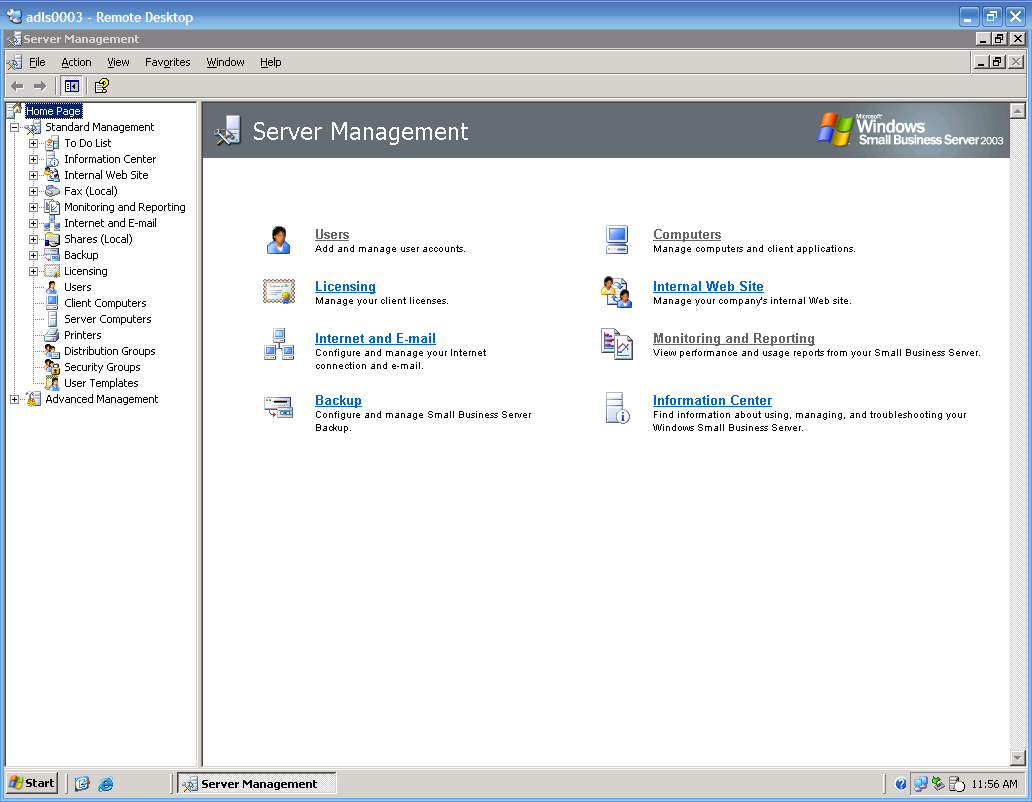Launch Internet Explorer from quick launch
This screenshot has width=1032, height=802.
tap(105, 784)
